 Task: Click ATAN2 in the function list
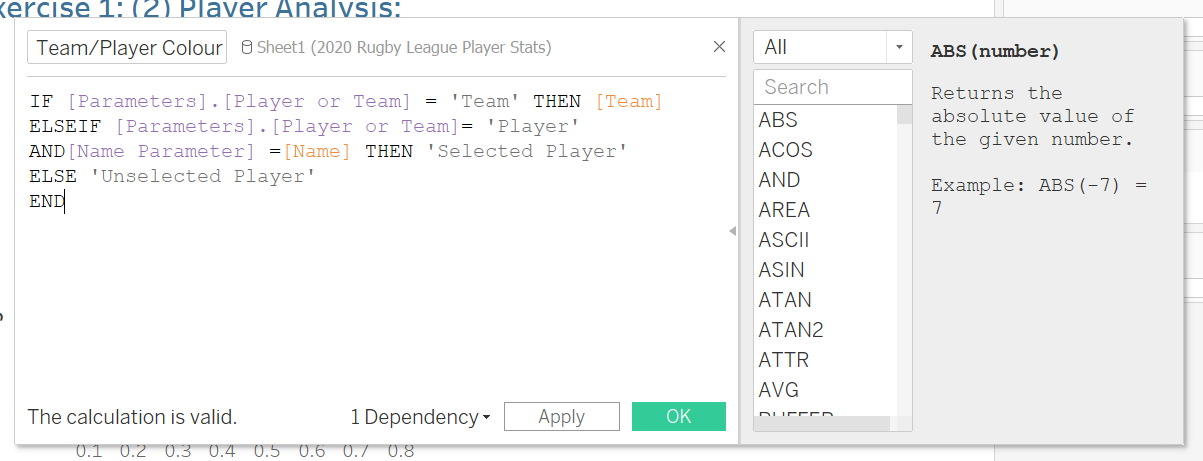[791, 330]
